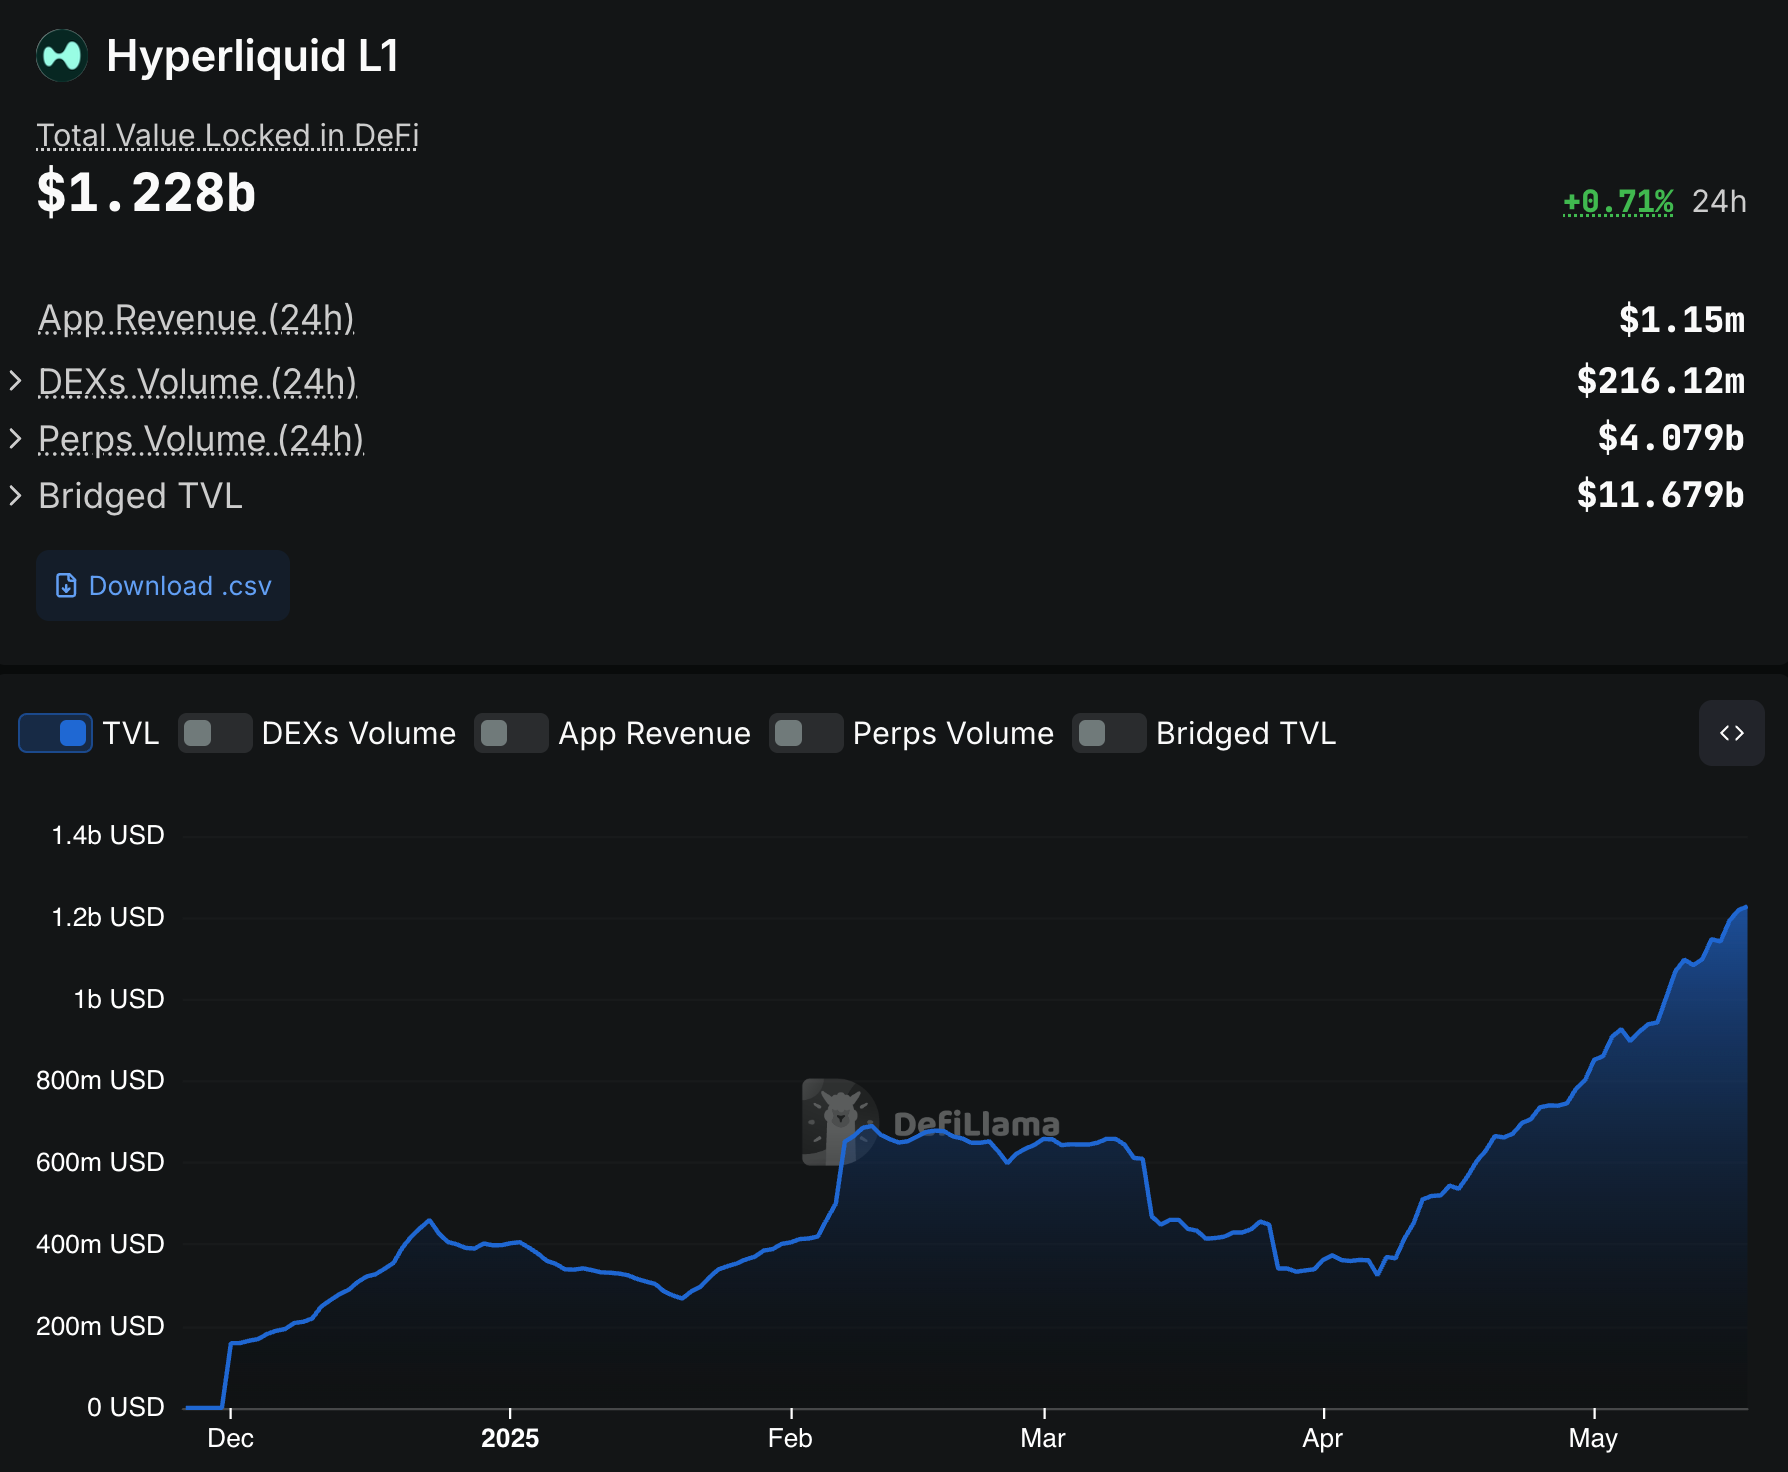Image resolution: width=1788 pixels, height=1472 pixels.
Task: Enable the DEXs Volume chart toggle
Action: click(215, 733)
